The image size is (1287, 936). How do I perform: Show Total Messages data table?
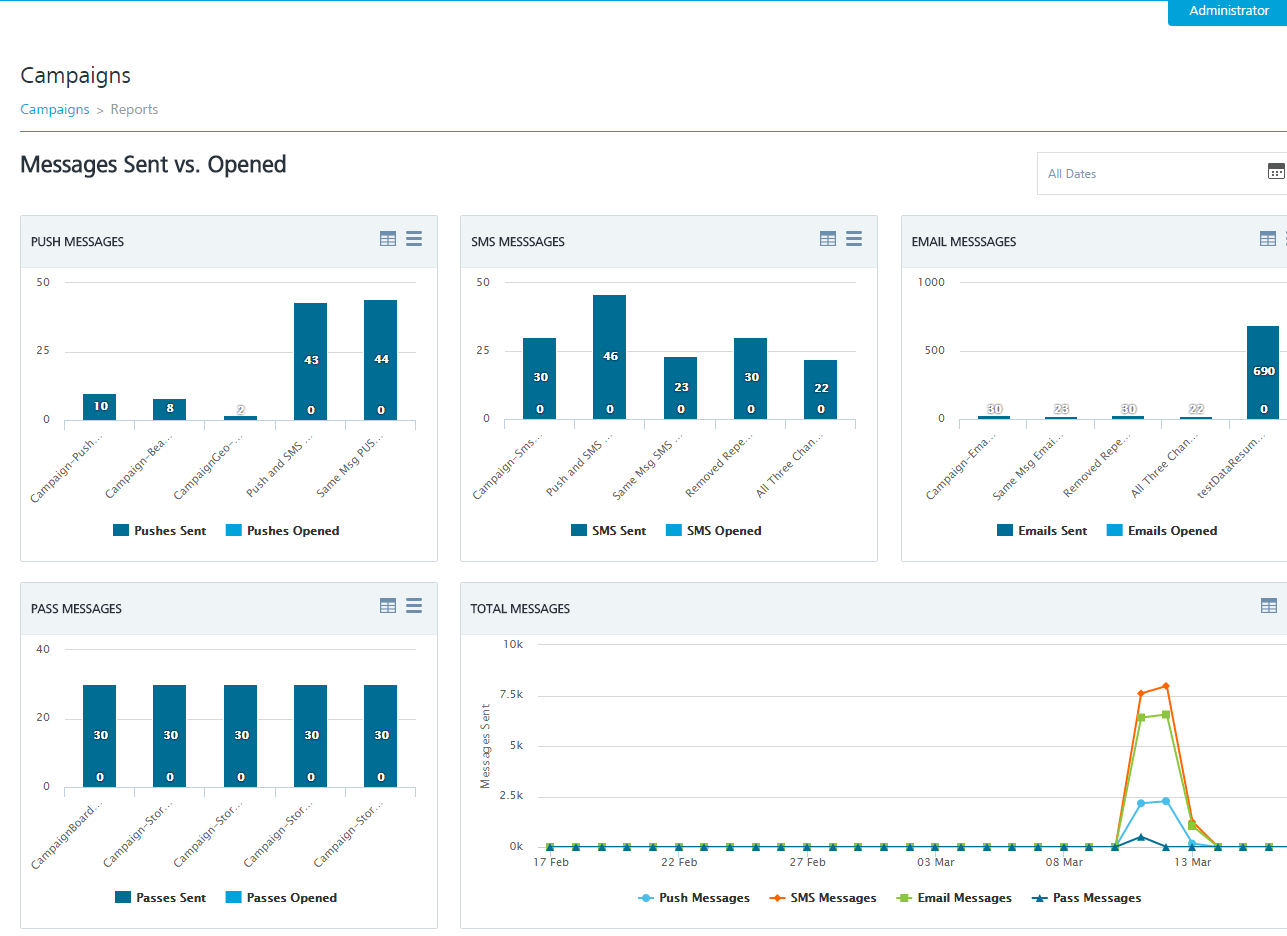1268,606
